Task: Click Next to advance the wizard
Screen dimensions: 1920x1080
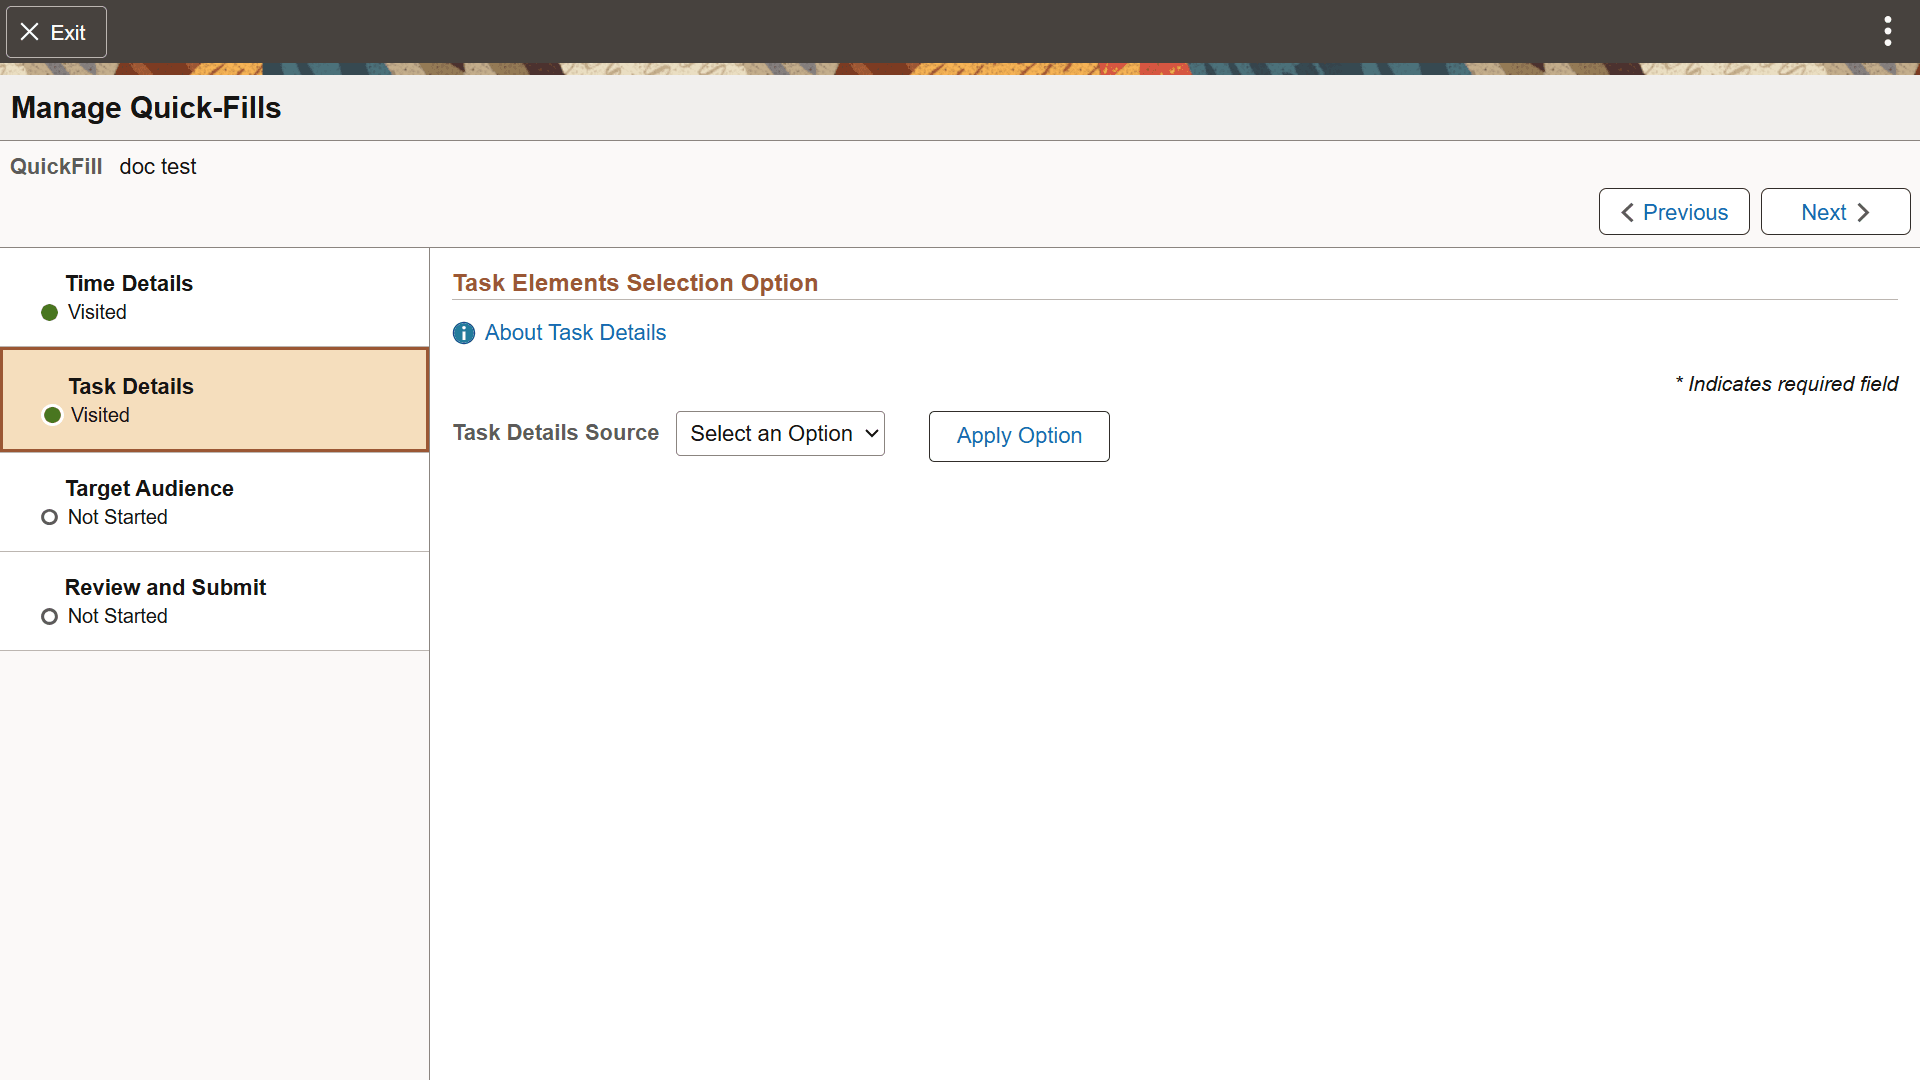Action: tap(1835, 212)
